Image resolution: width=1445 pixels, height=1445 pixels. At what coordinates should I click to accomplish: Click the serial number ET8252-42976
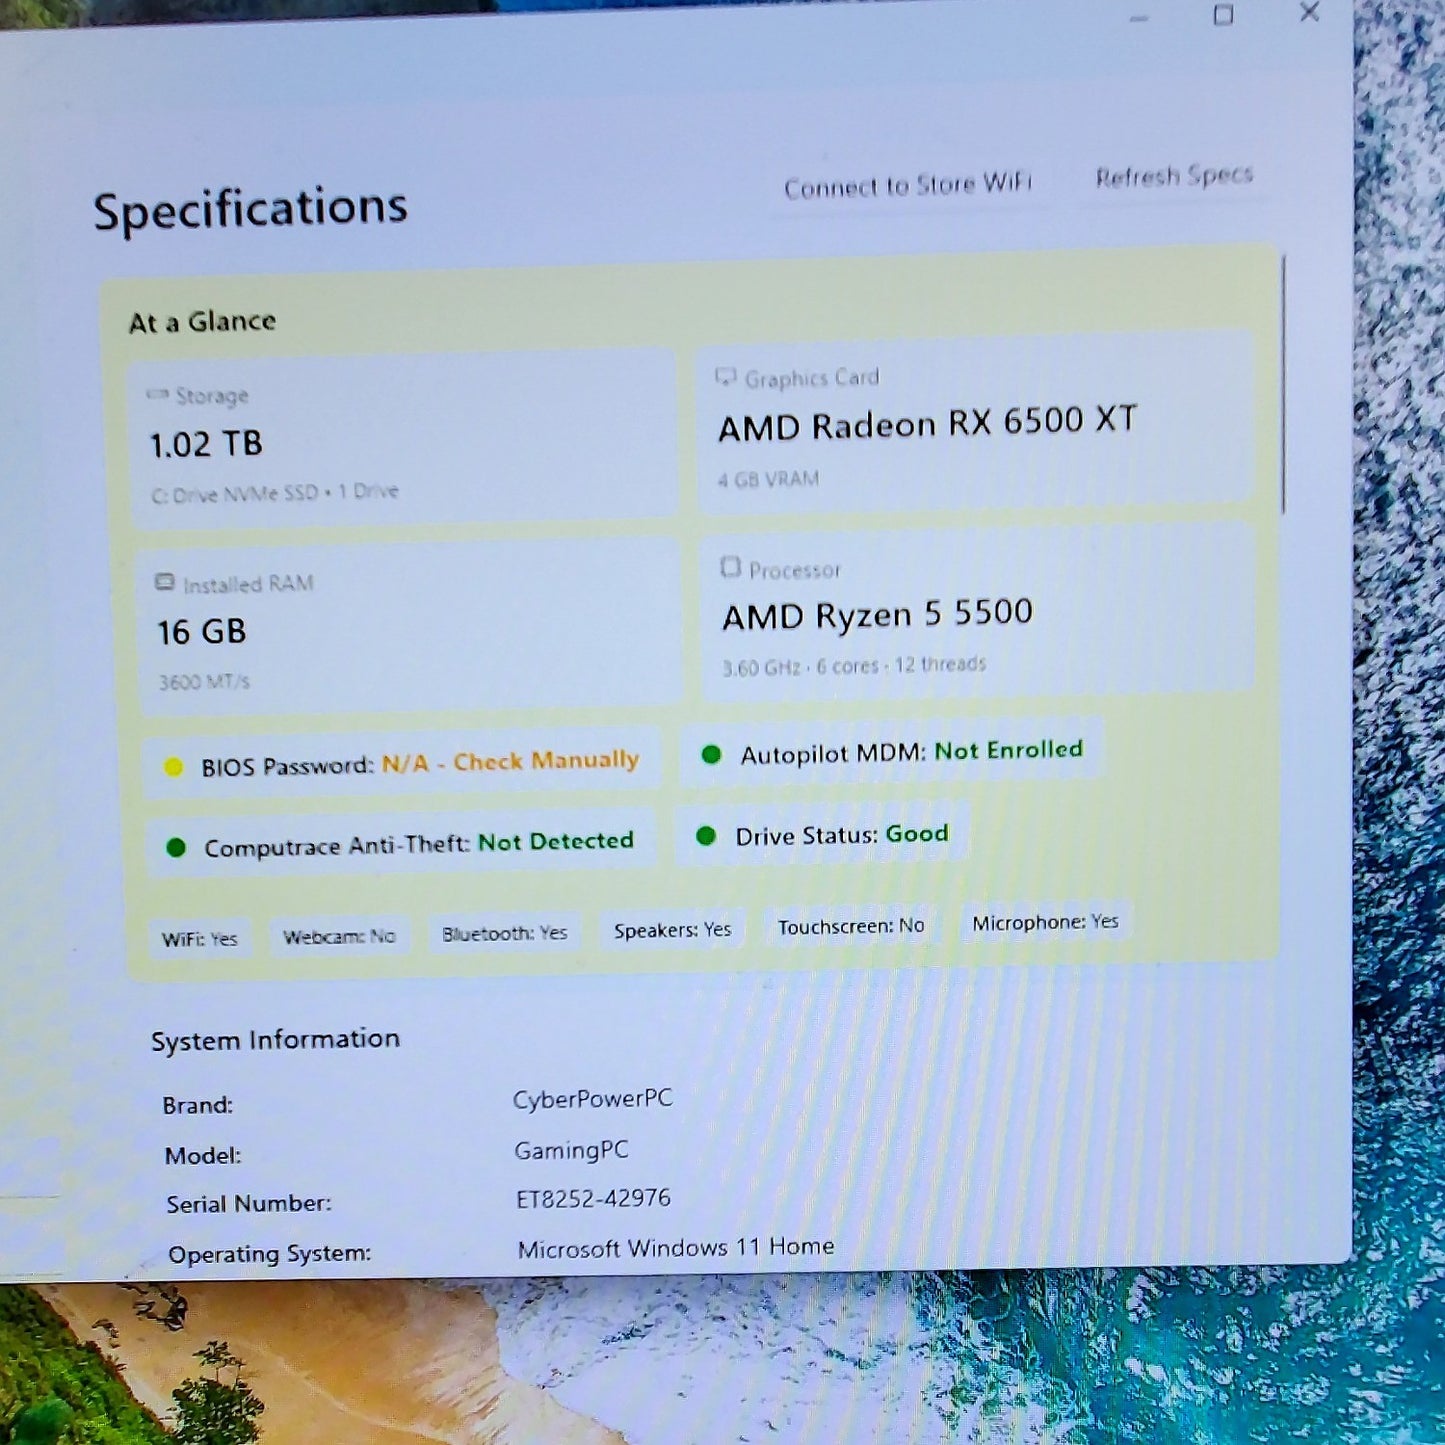(593, 1198)
